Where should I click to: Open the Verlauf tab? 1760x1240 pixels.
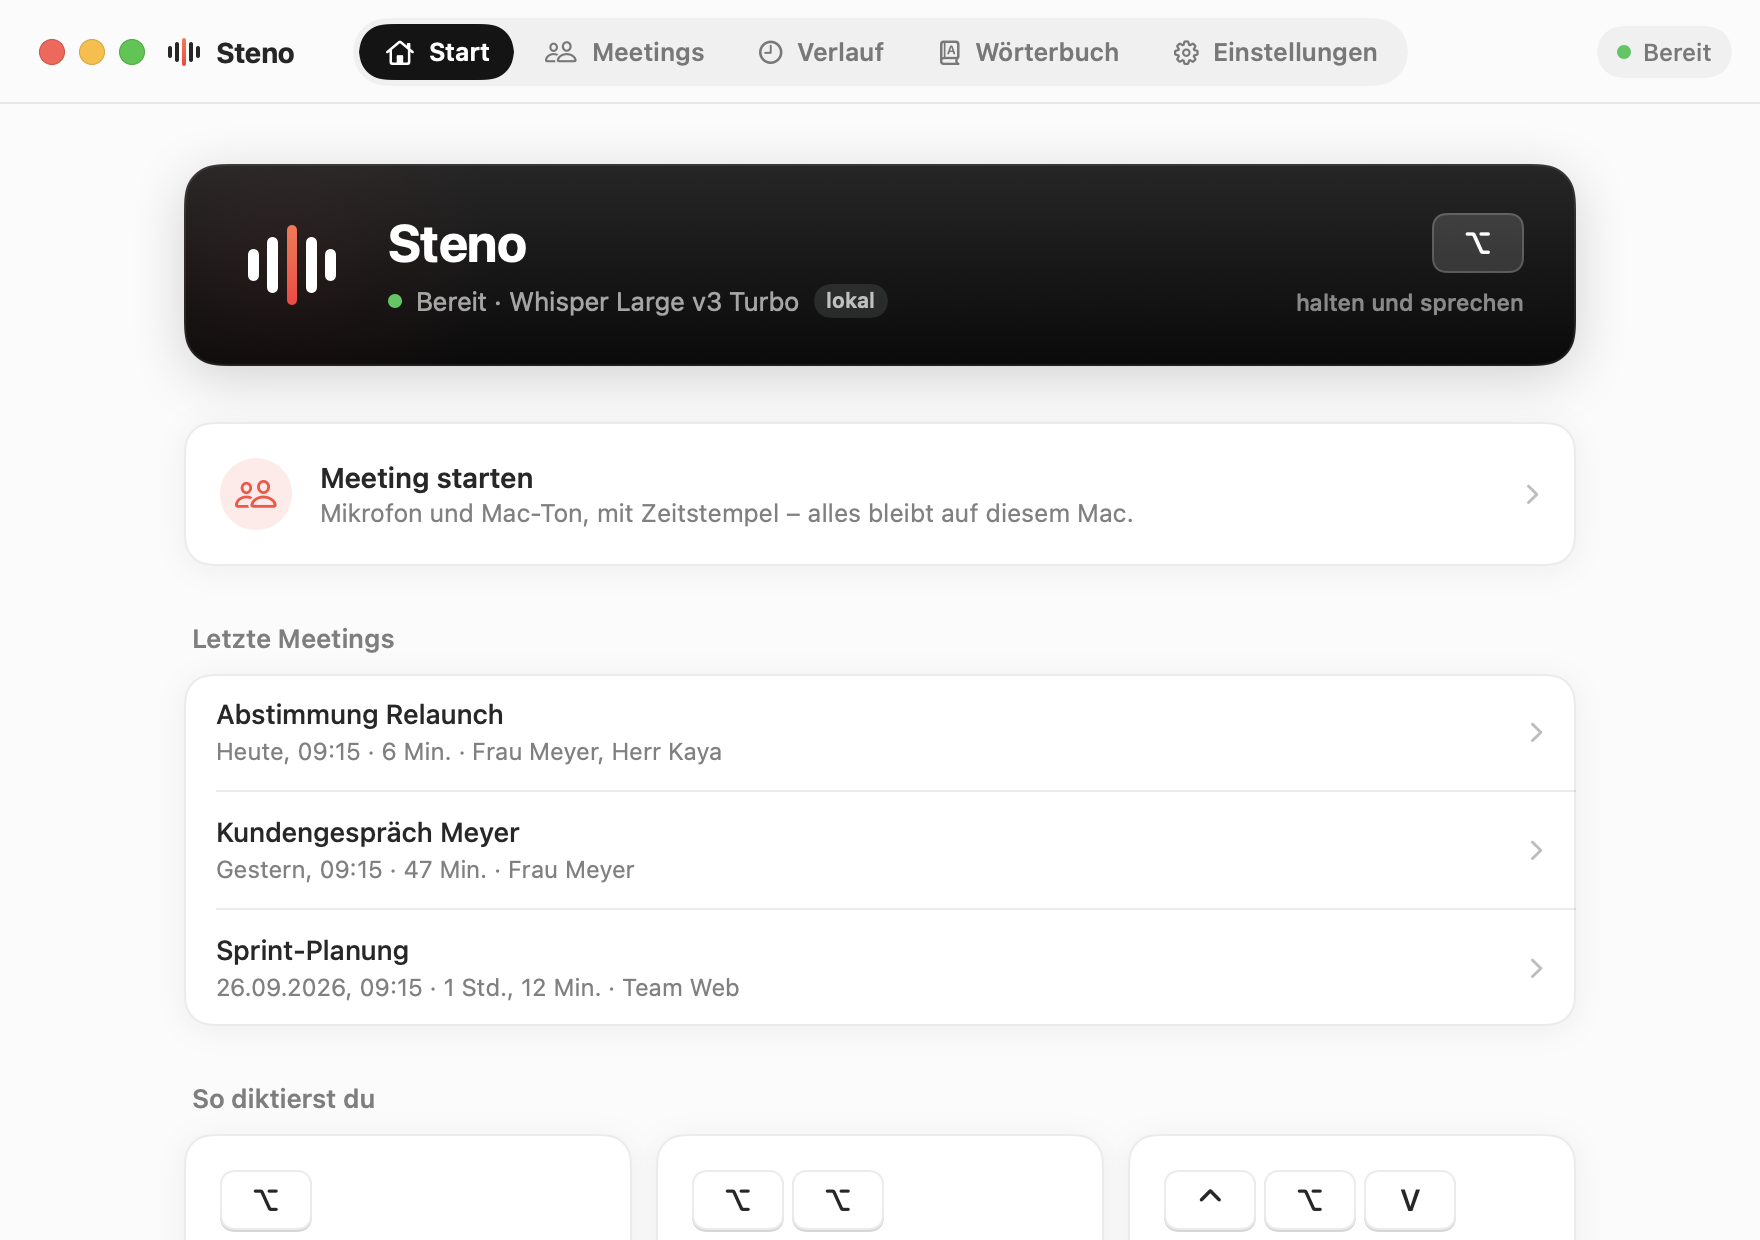(821, 52)
